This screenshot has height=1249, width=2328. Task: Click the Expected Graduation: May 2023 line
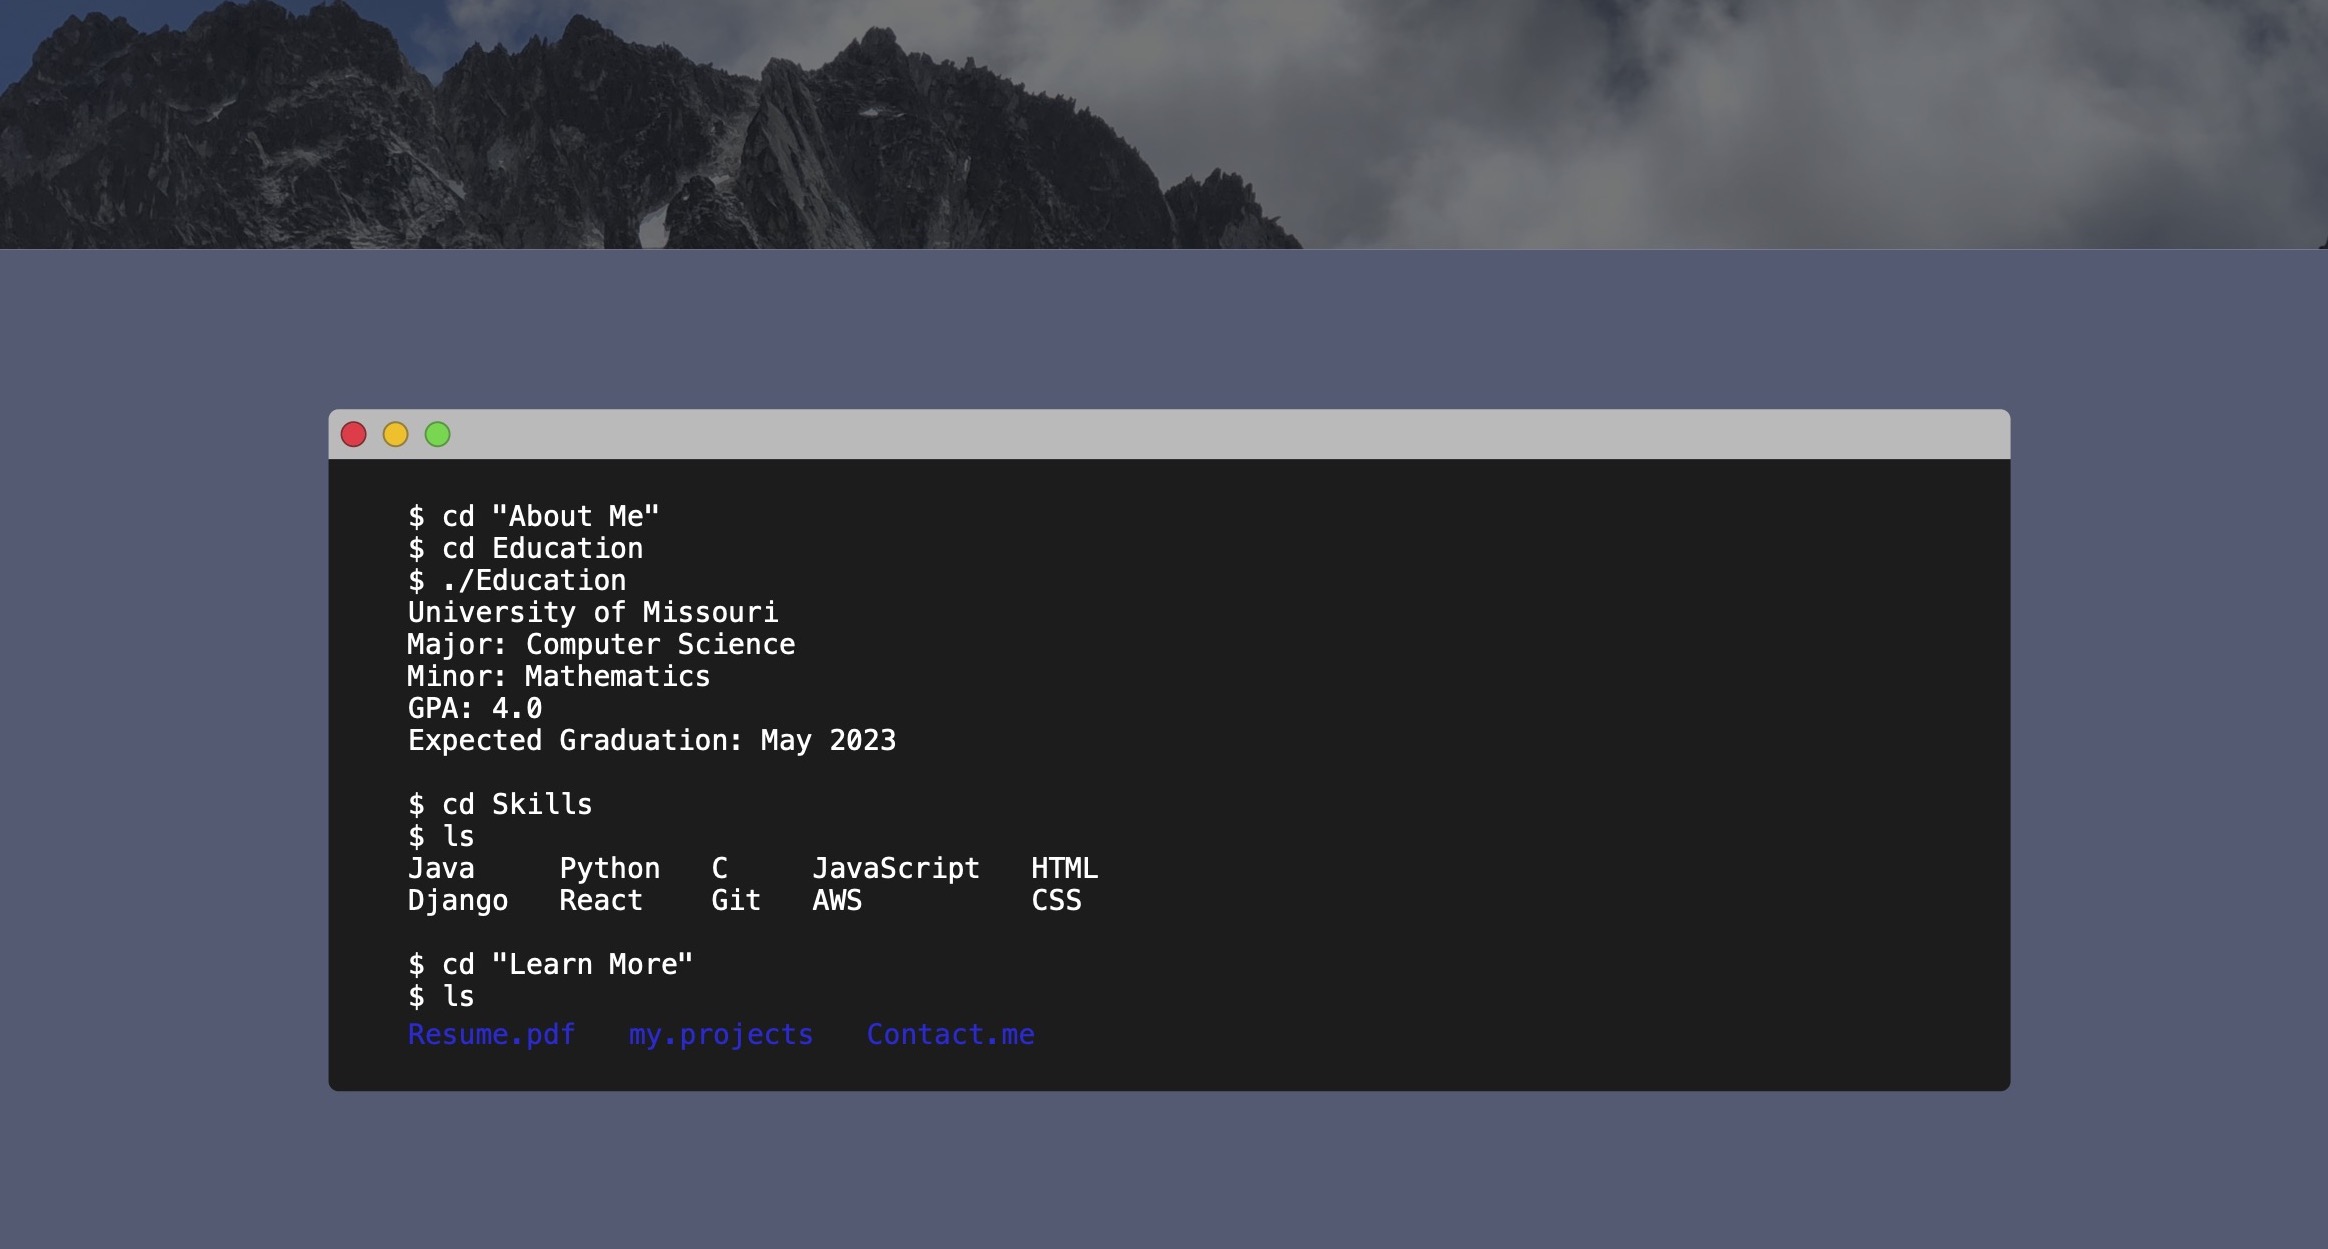pos(651,740)
